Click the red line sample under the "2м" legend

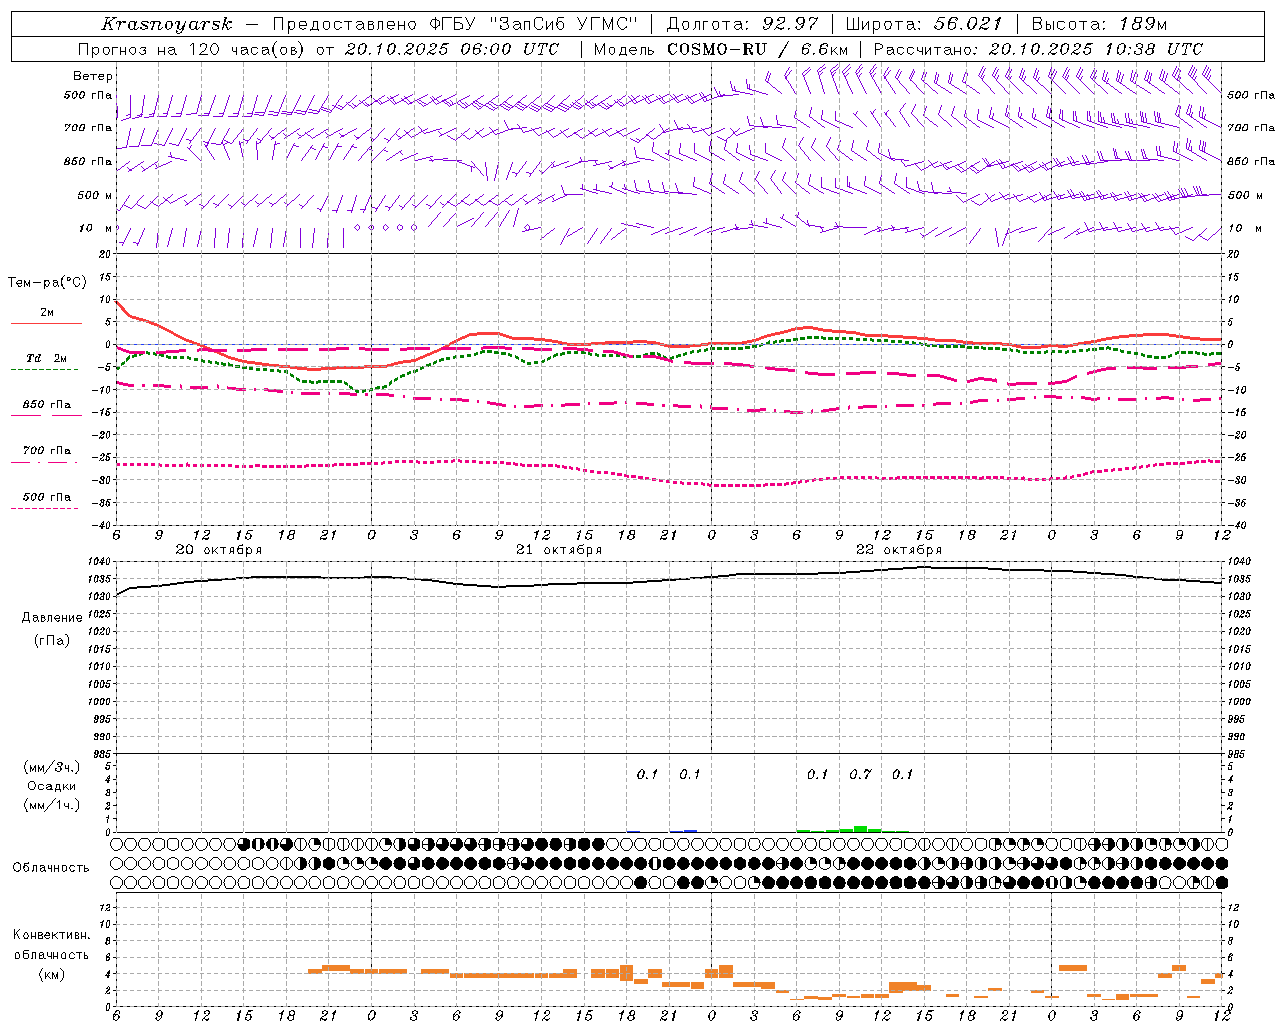point(46,323)
